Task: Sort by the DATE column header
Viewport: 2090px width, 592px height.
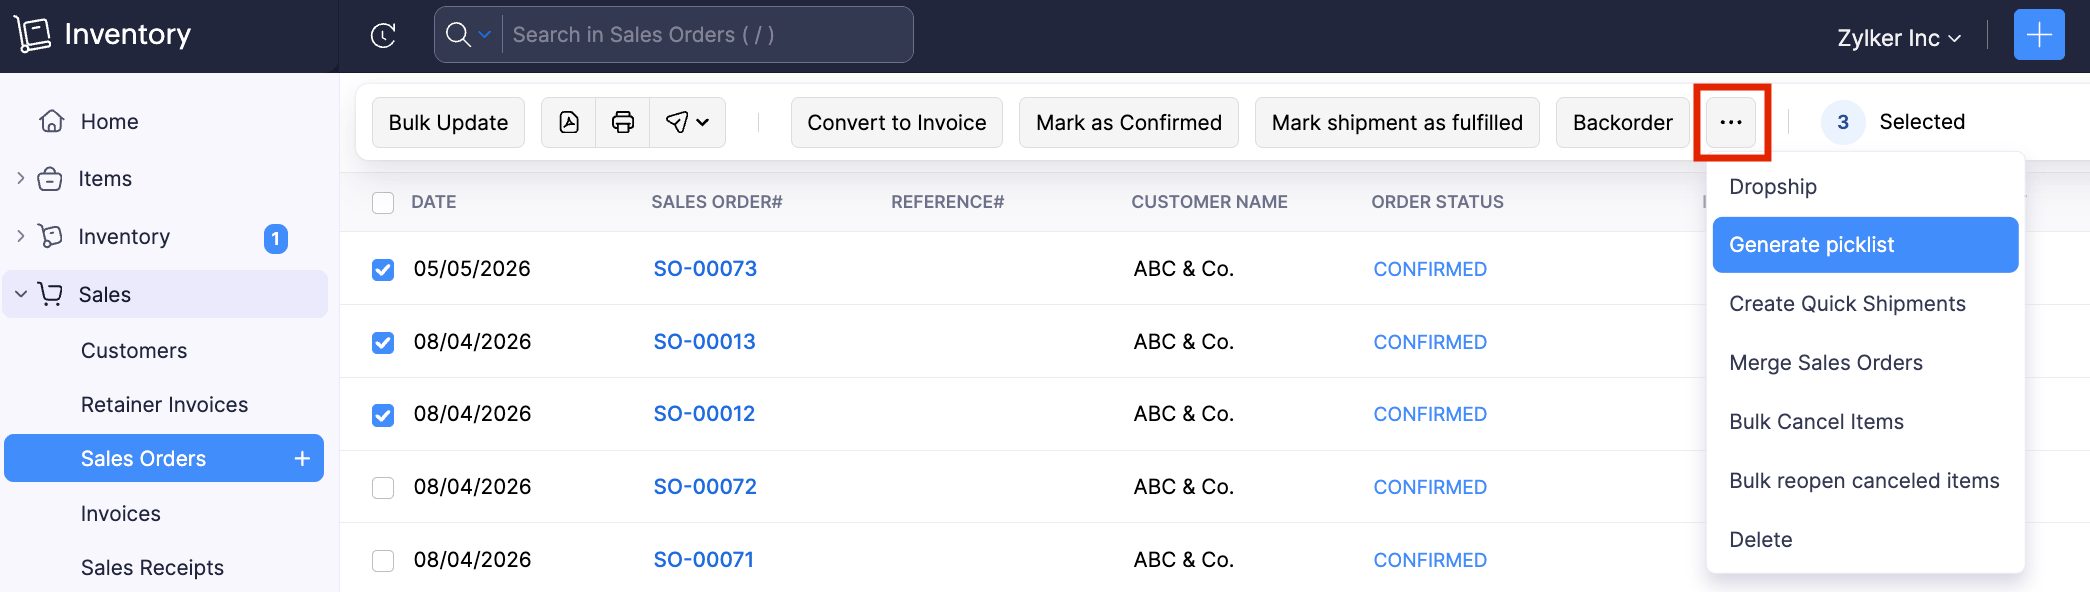Action: 434,202
